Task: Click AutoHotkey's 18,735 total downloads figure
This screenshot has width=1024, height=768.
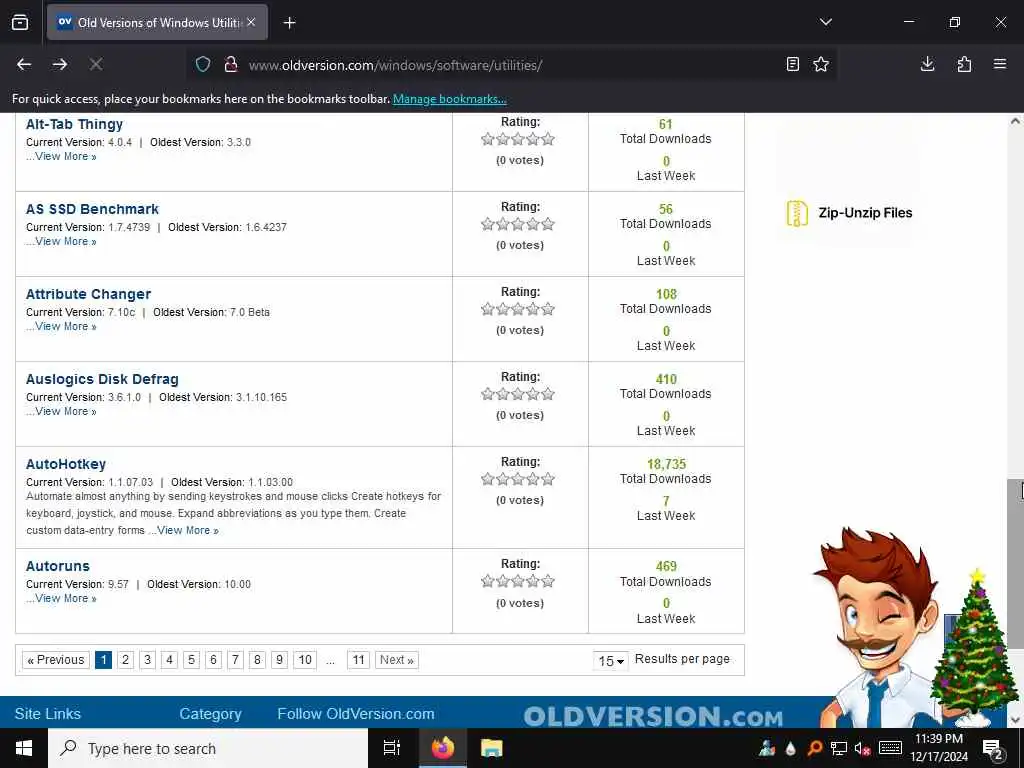Action: point(666,464)
